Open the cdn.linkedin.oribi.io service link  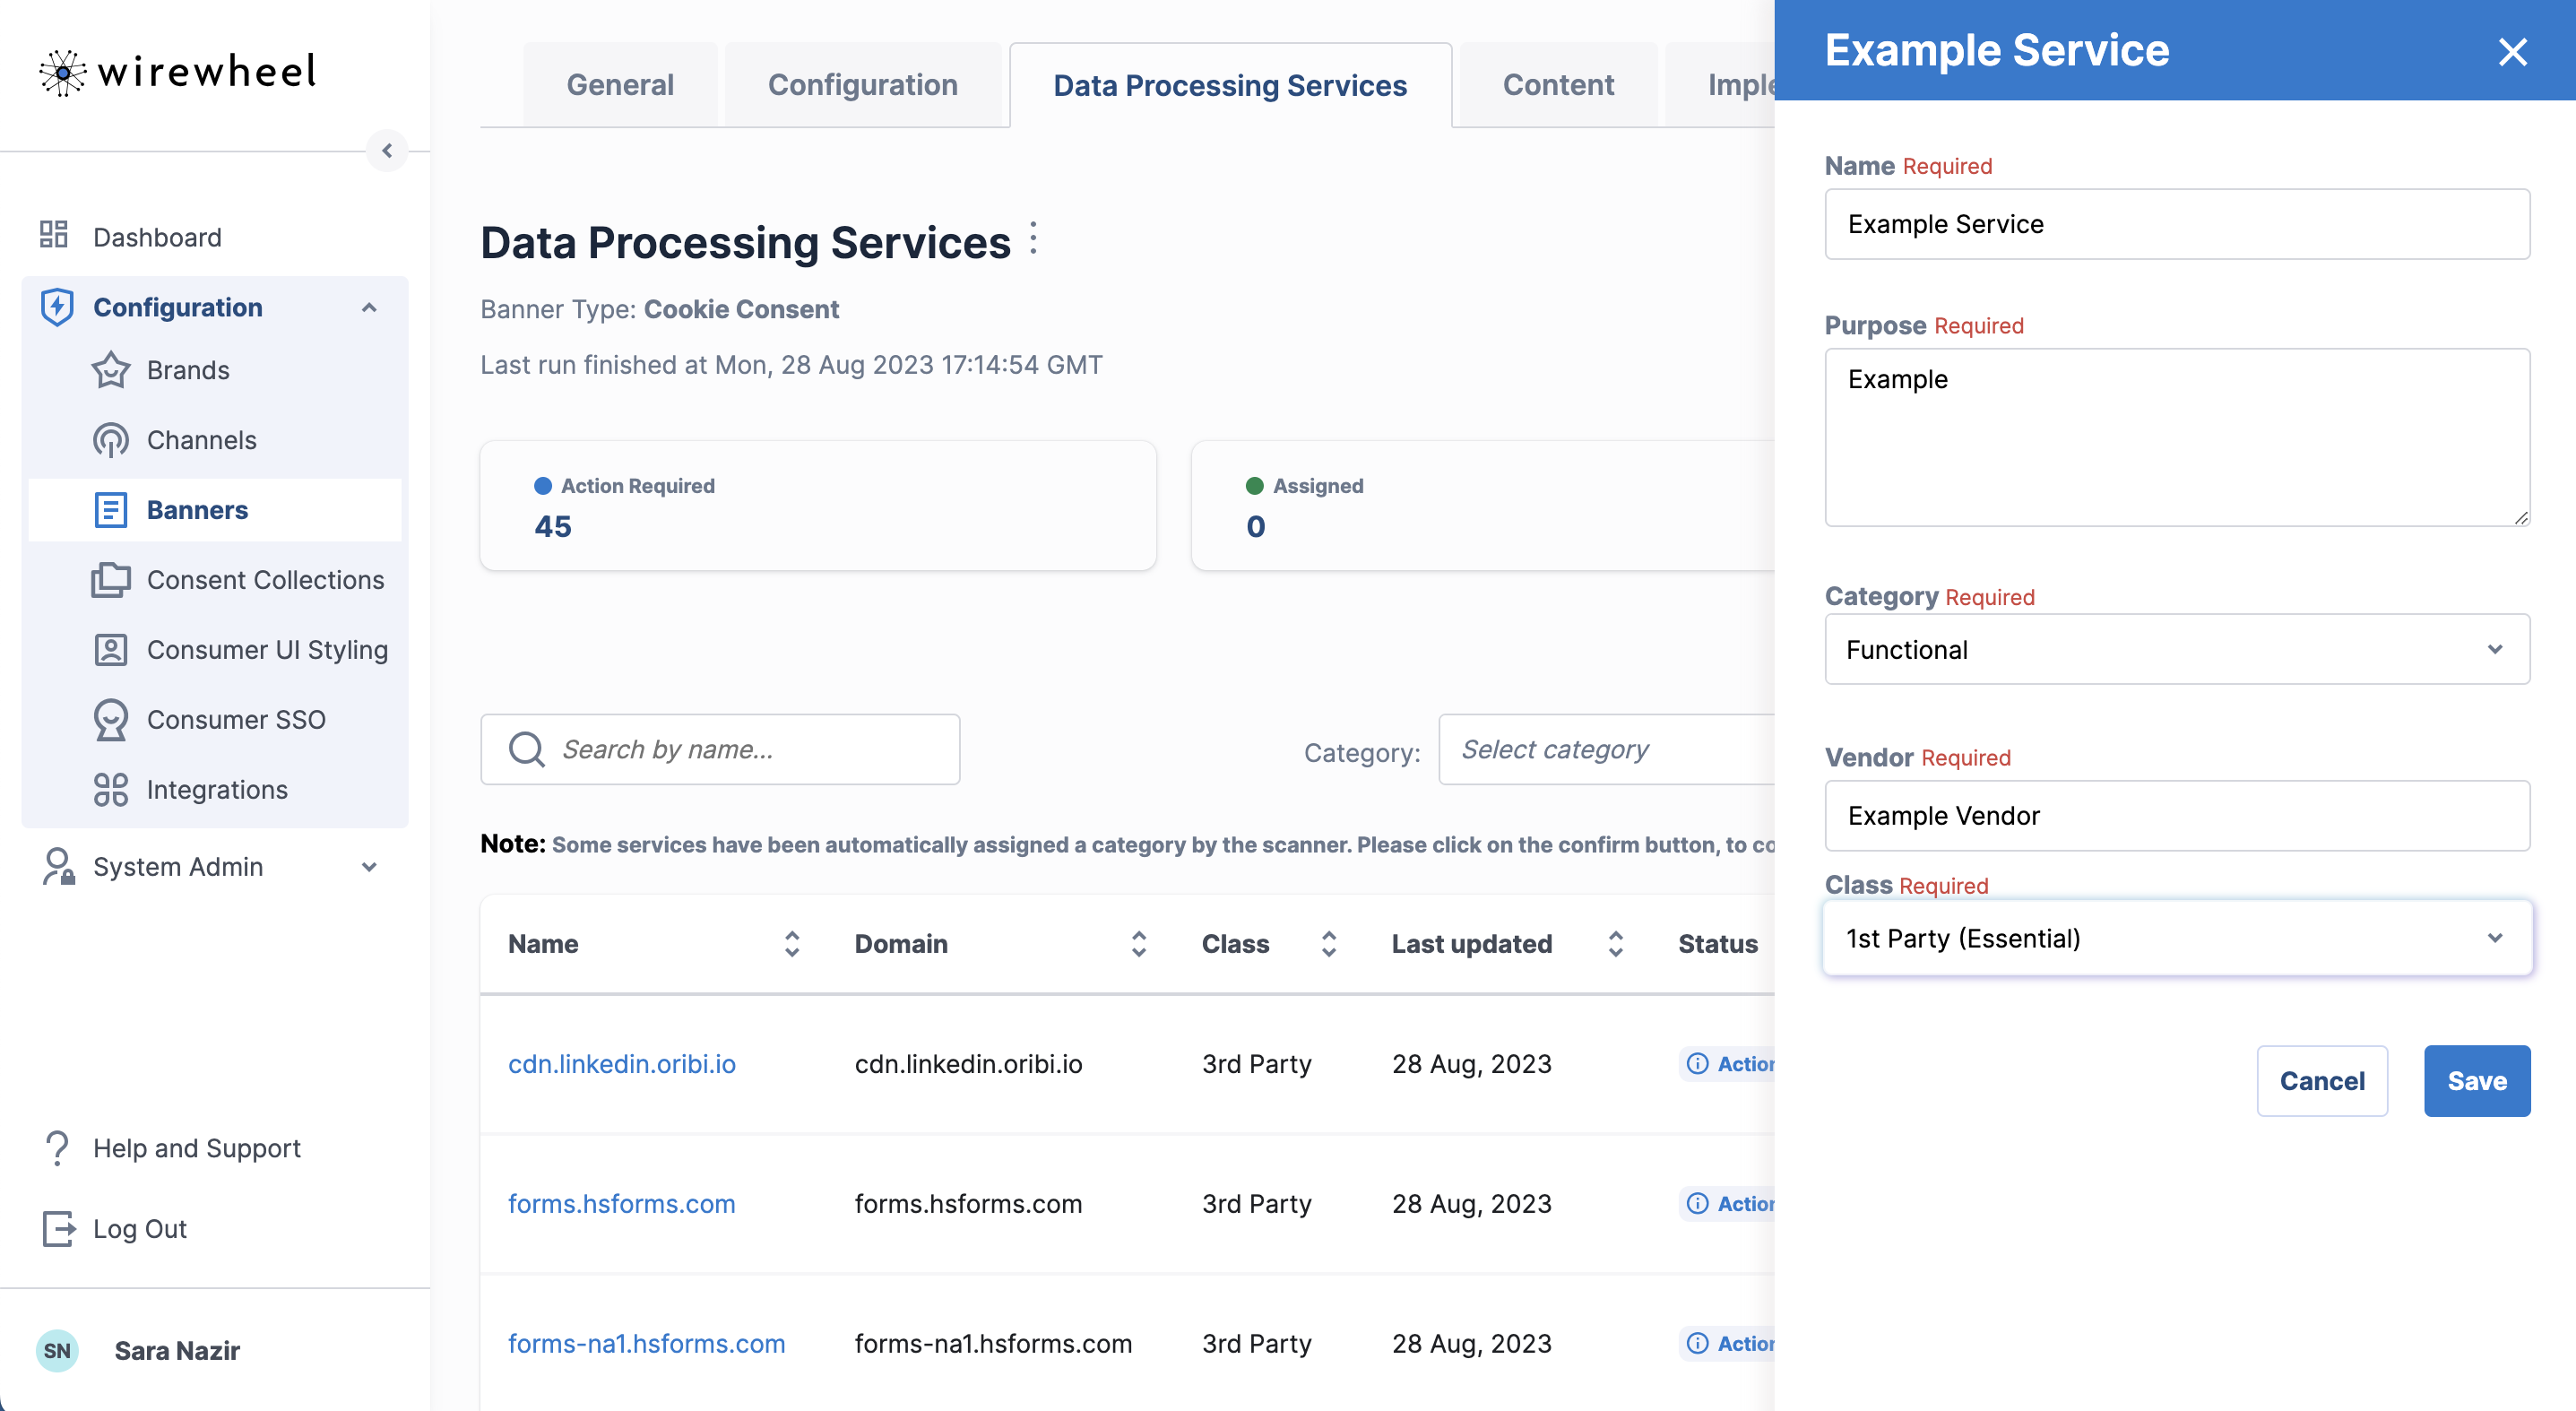pyautogui.click(x=621, y=1064)
